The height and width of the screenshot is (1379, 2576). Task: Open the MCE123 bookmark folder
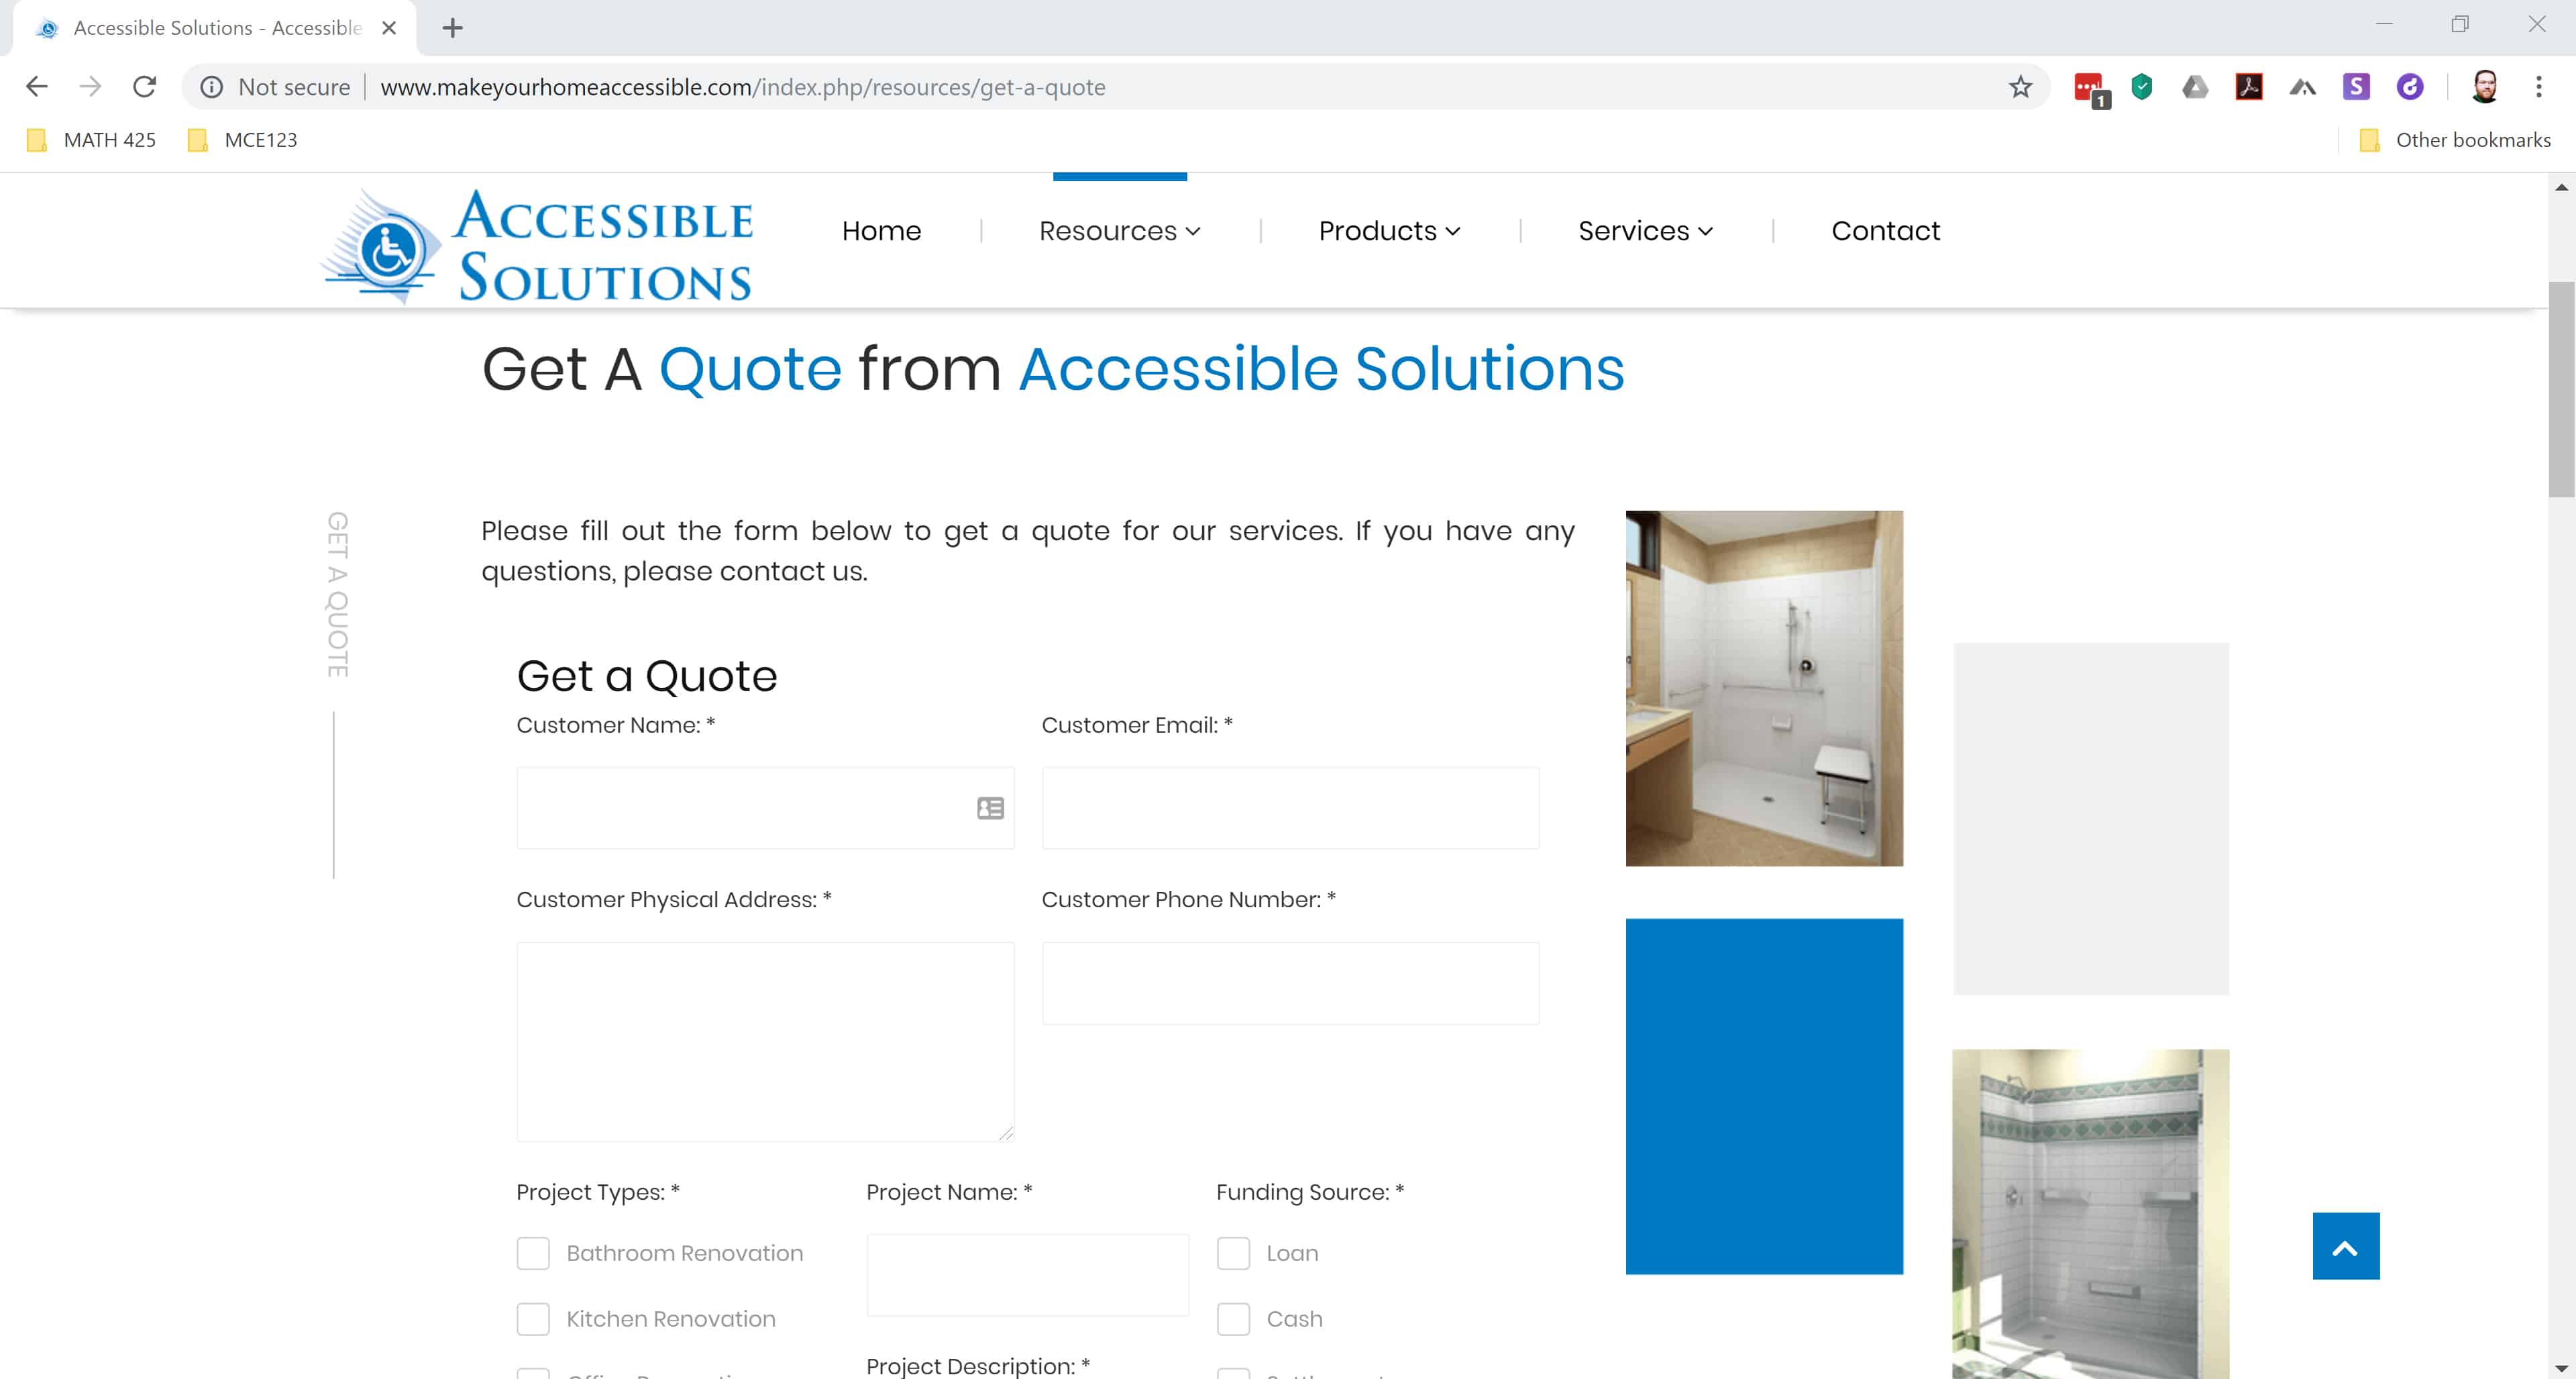[243, 140]
